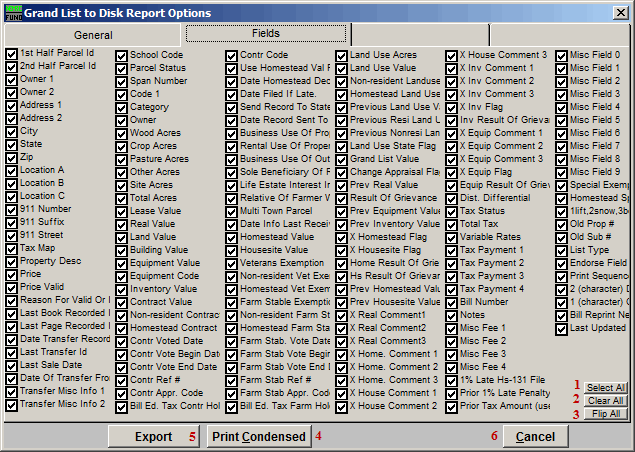Disable the Land Use Acres checkbox
The image size is (635, 452).
(x=342, y=55)
